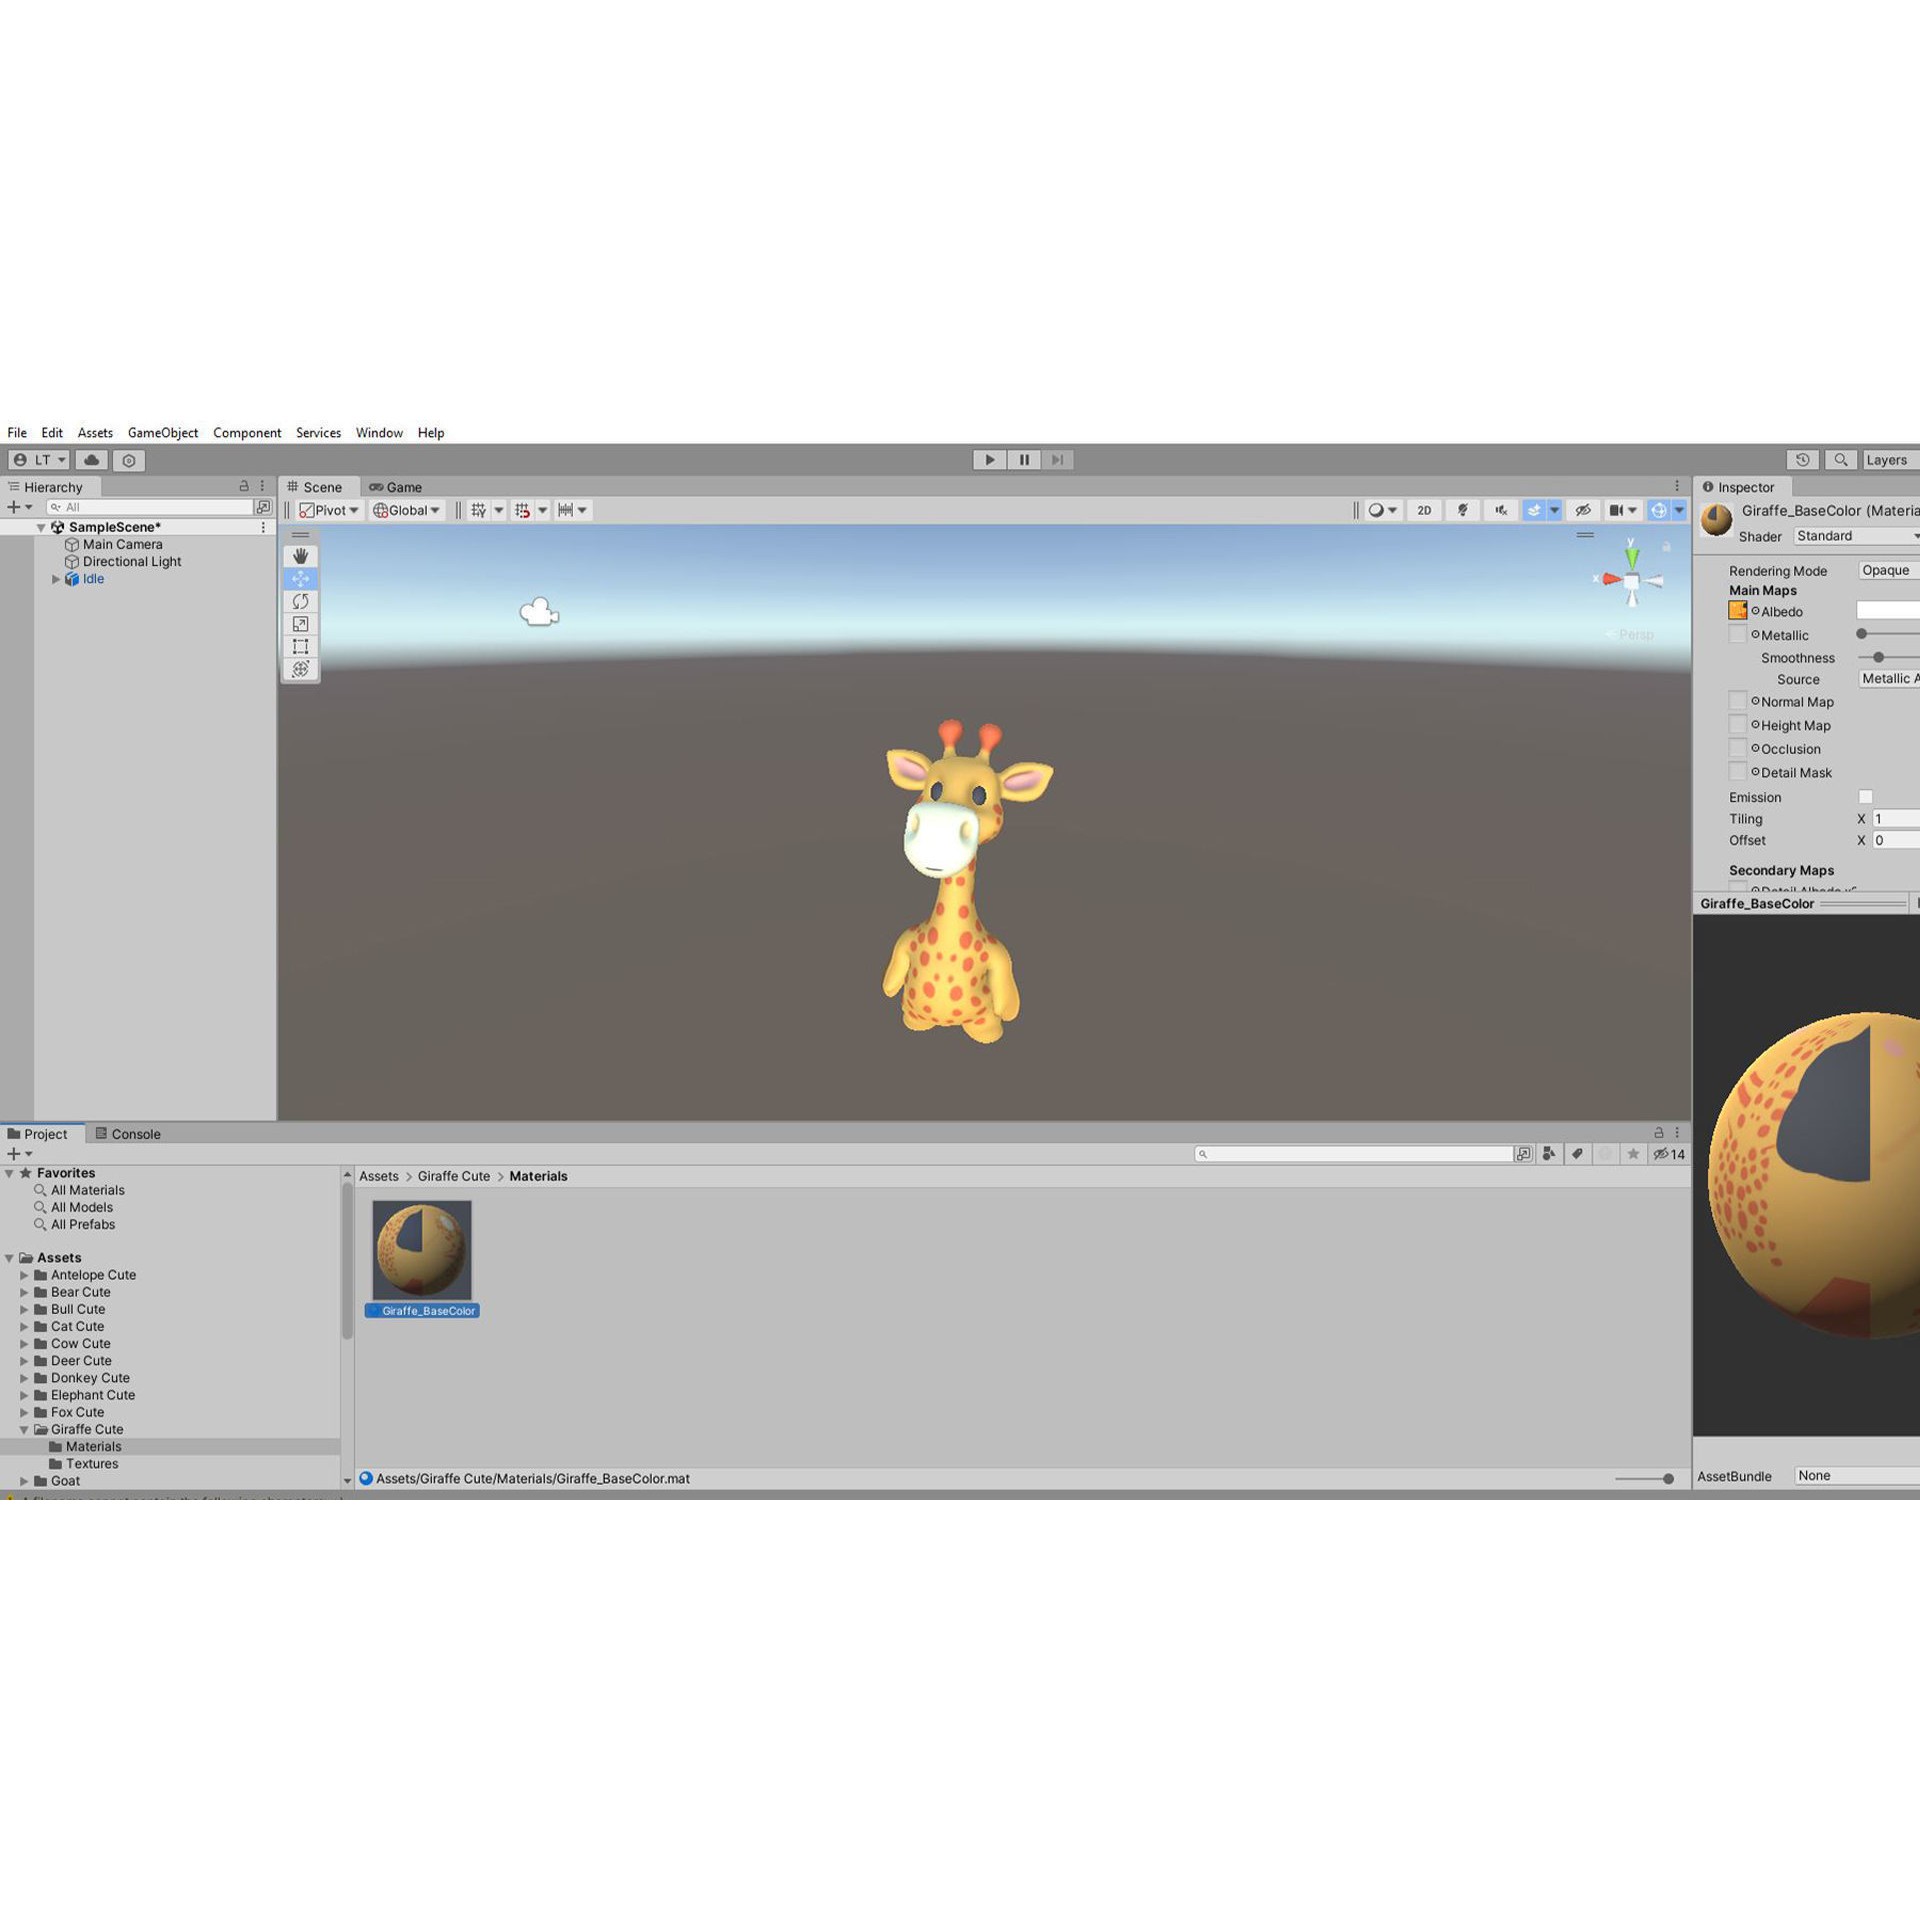Screen dimensions: 1920x1920
Task: Open the Rendering Mode dropdown
Action: pyautogui.click(x=1886, y=570)
